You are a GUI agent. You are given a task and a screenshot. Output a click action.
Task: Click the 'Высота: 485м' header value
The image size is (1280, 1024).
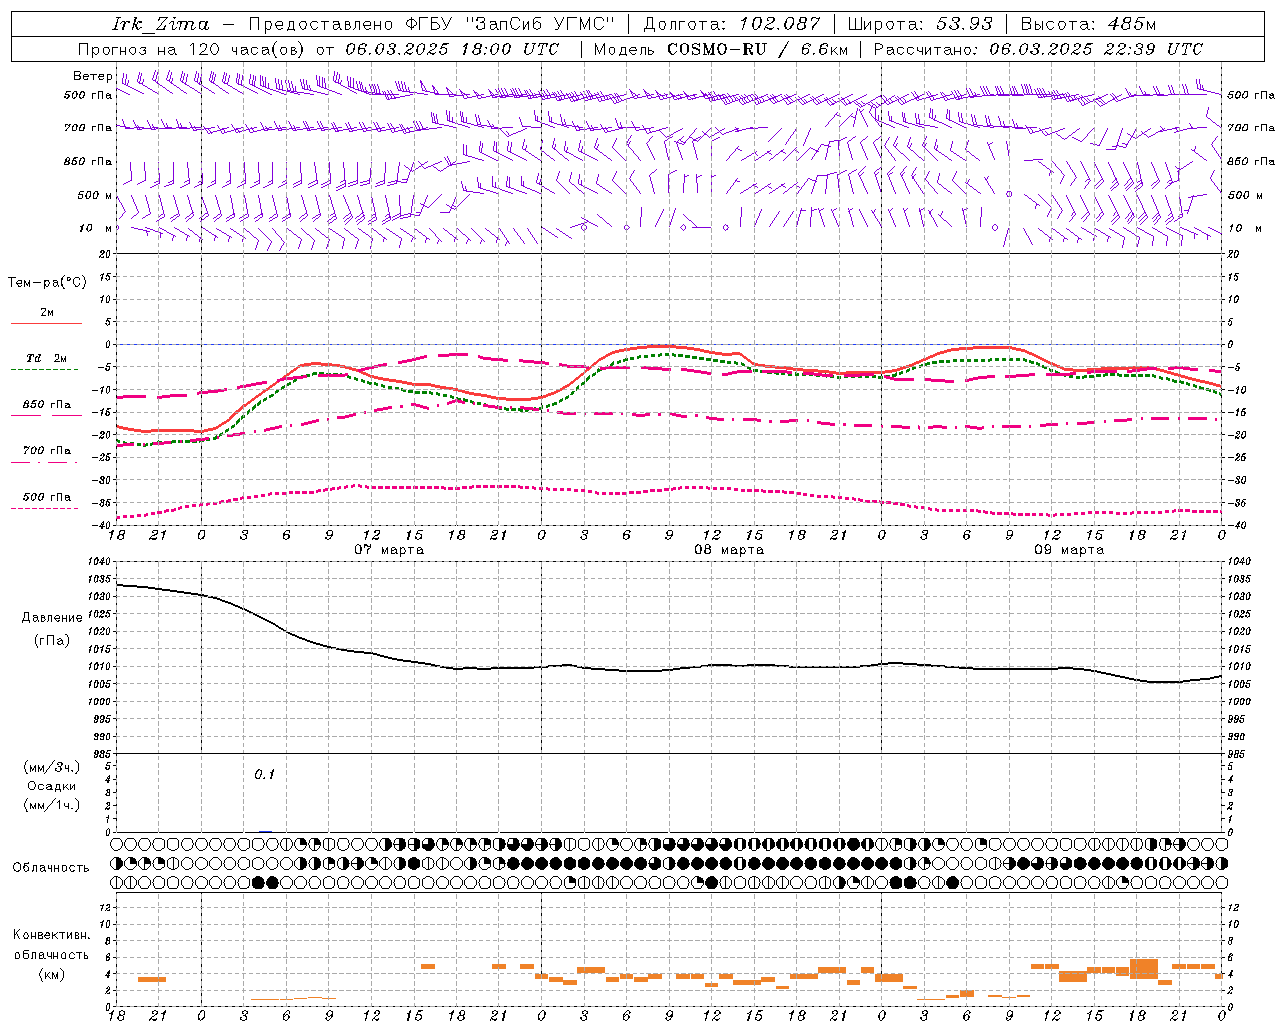tap(1089, 24)
